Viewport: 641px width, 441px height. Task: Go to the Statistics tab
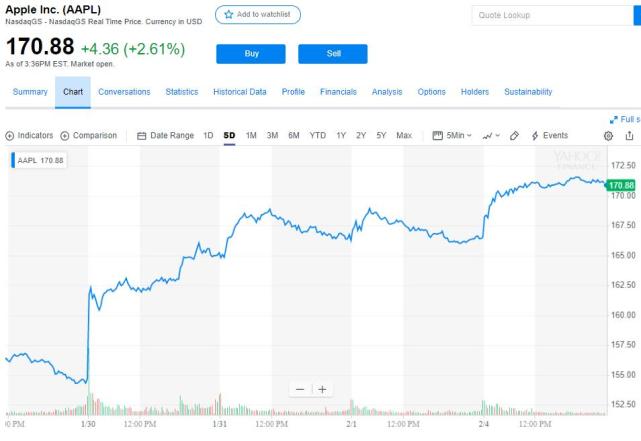182,92
